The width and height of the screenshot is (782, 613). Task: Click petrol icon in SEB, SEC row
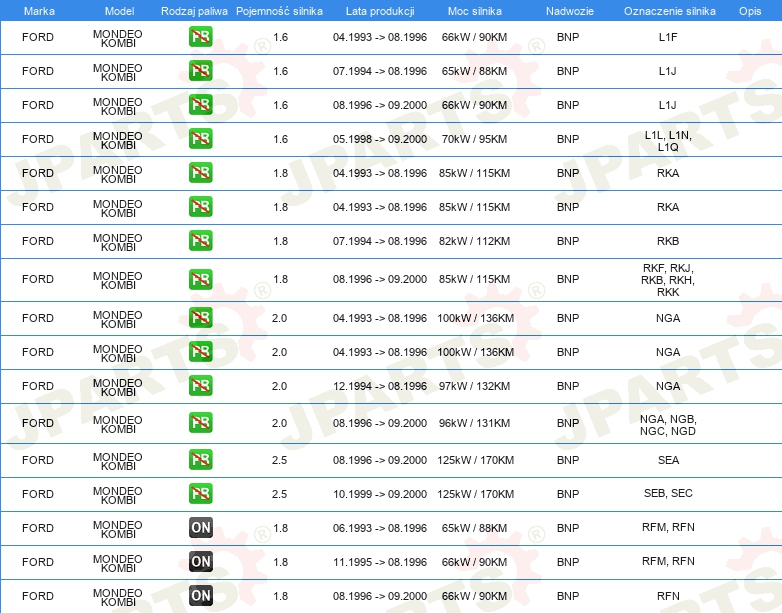200,493
